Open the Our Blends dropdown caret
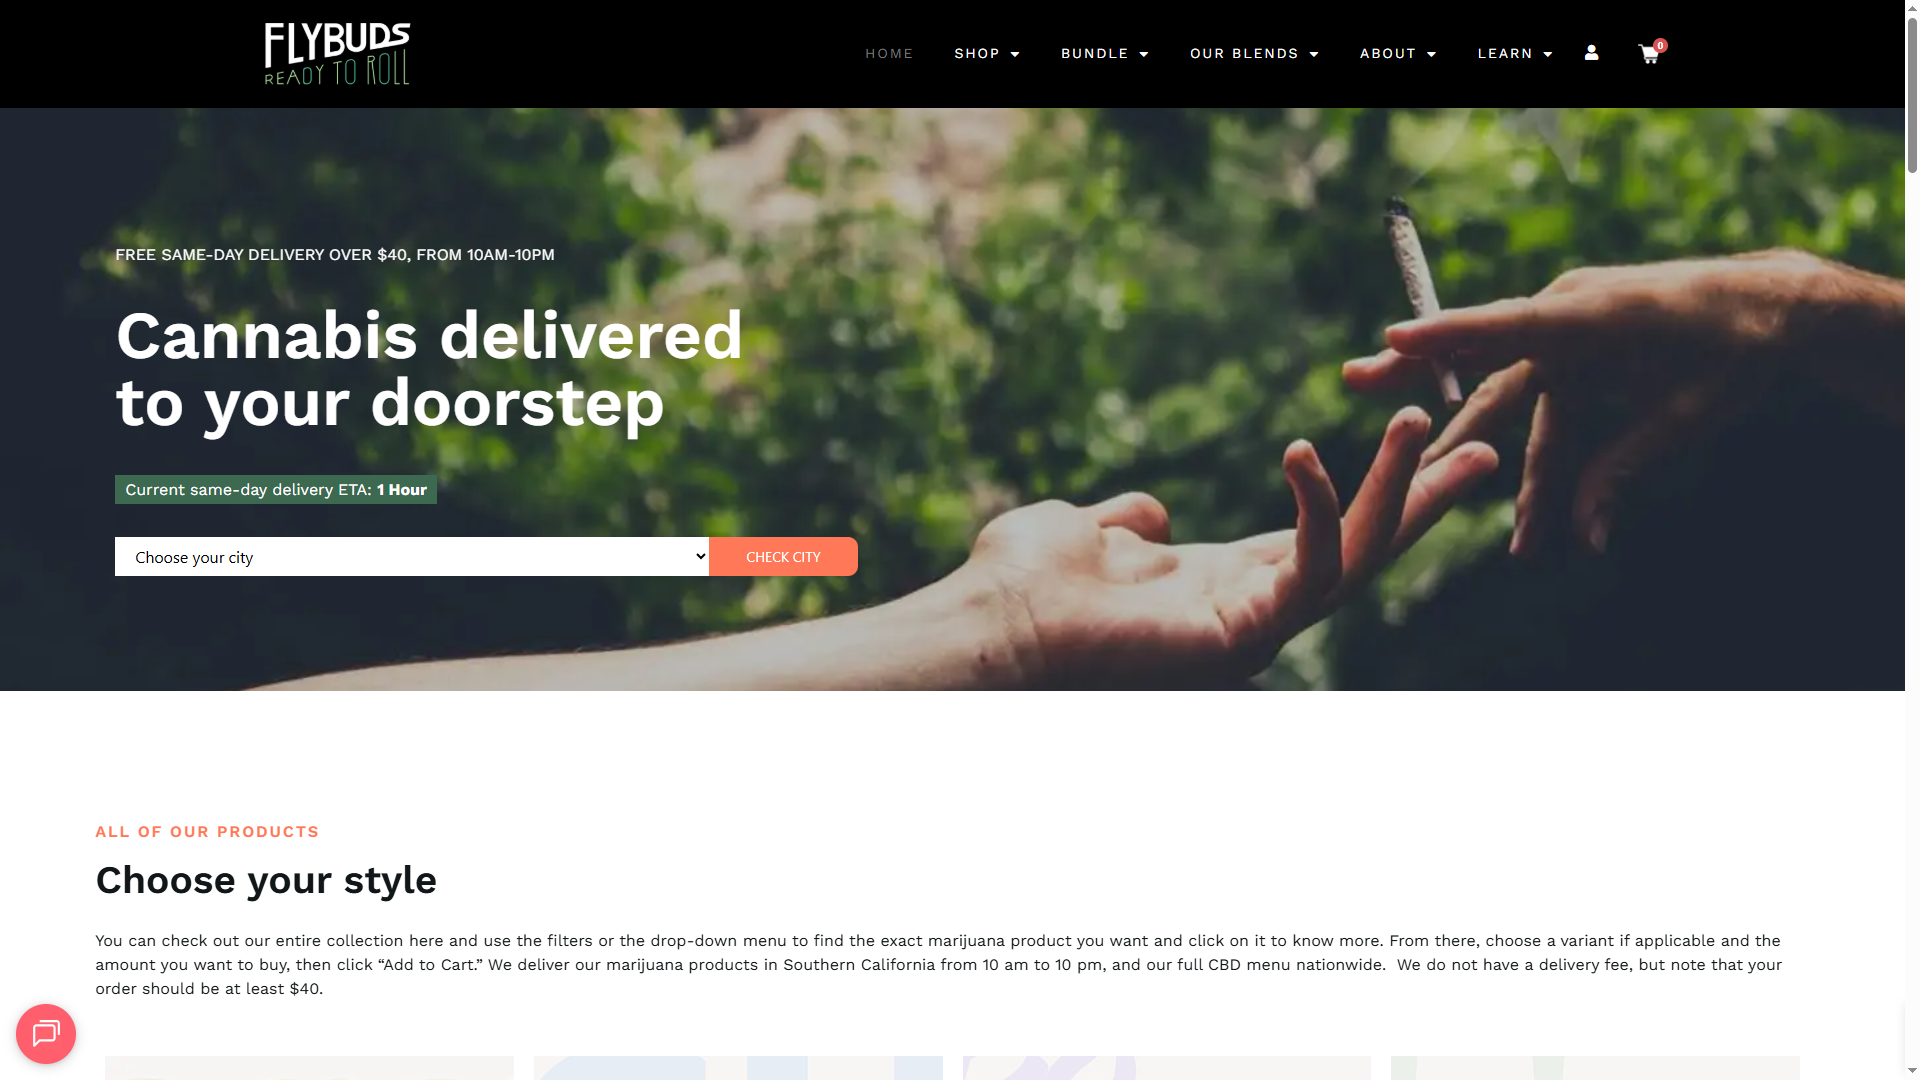1920x1080 pixels. click(x=1314, y=54)
